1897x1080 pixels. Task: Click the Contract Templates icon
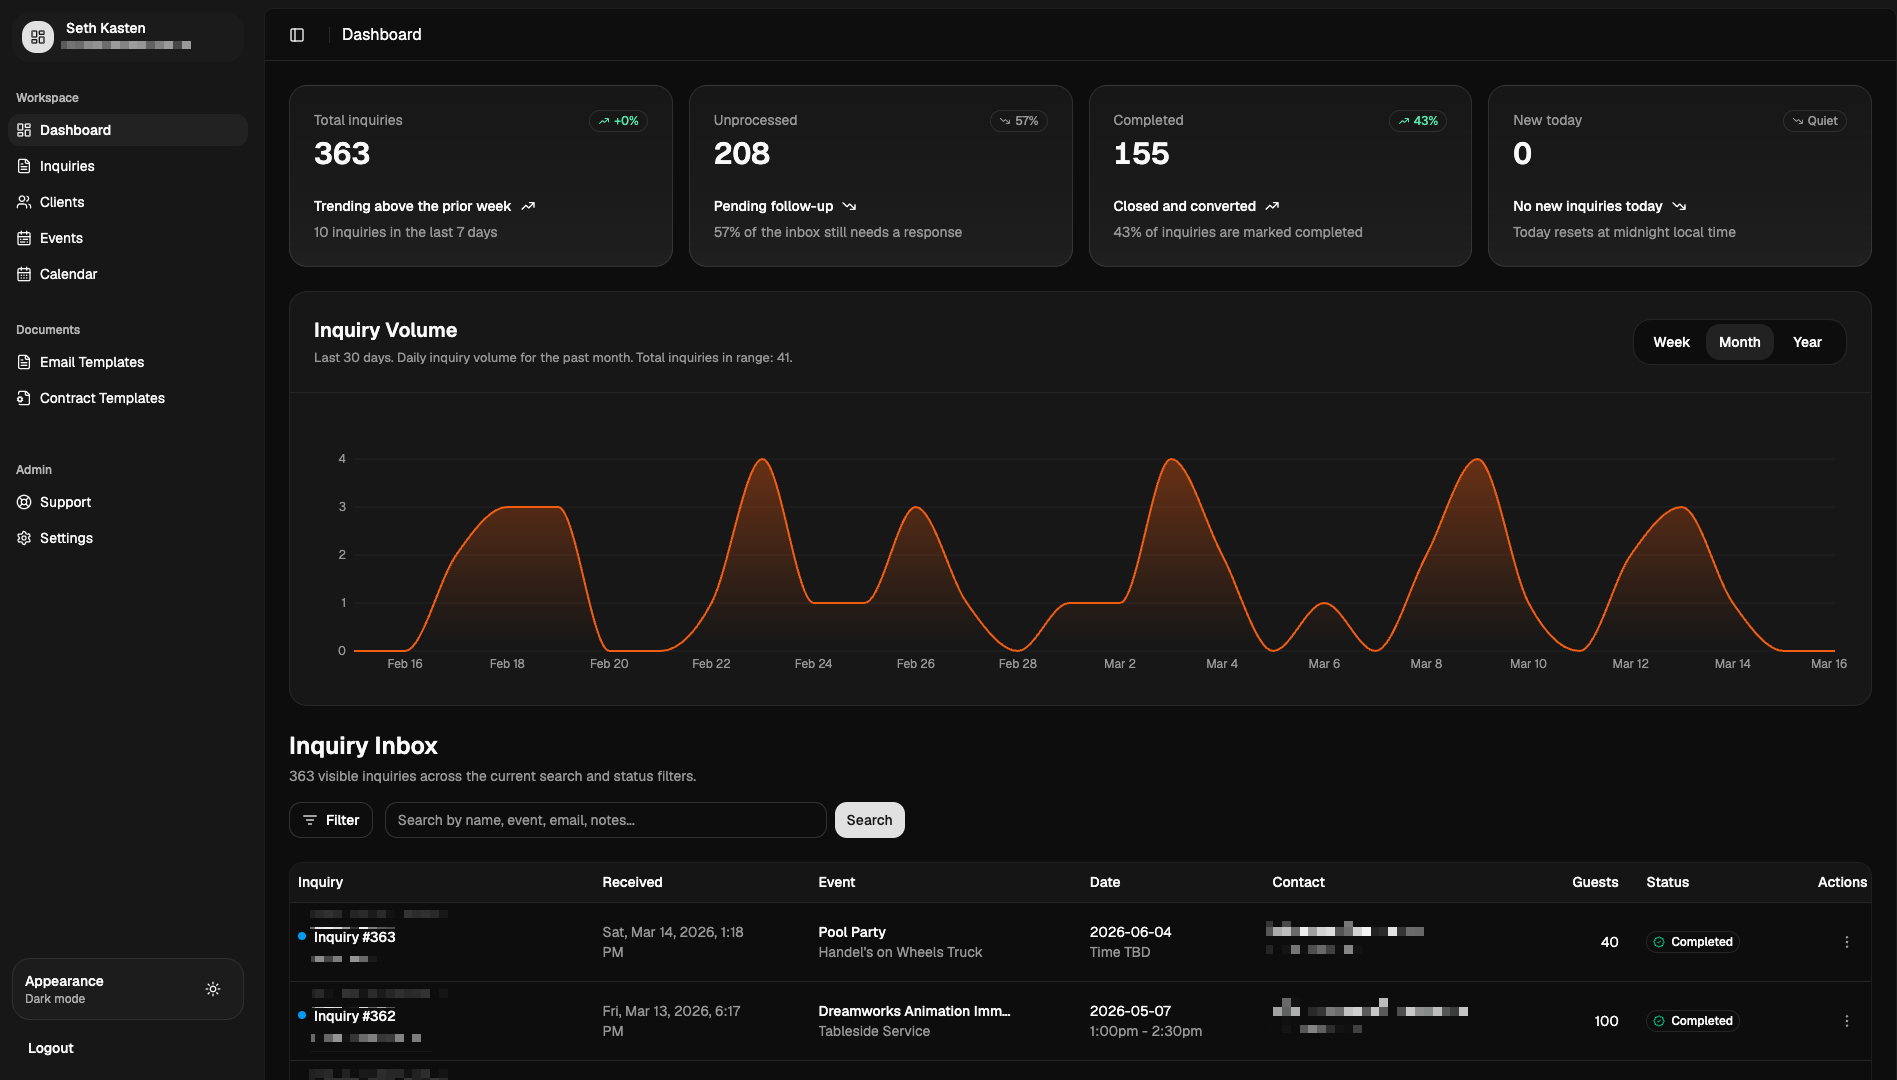(24, 398)
